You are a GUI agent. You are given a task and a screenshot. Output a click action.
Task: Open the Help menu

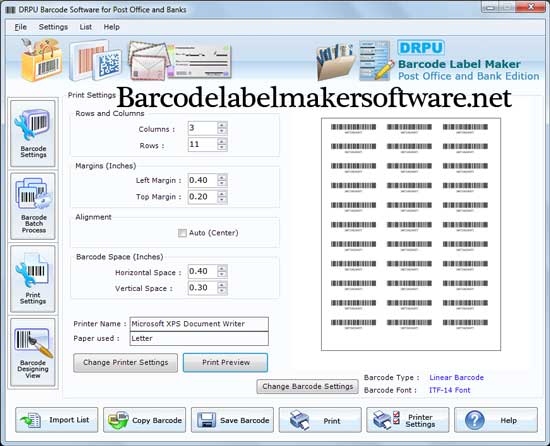tap(112, 27)
